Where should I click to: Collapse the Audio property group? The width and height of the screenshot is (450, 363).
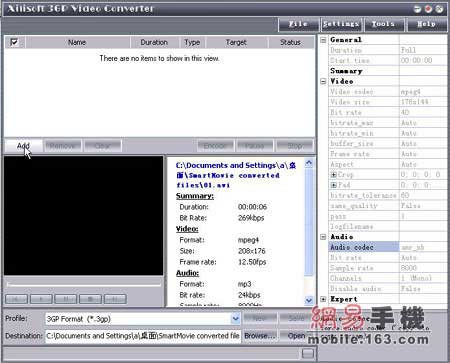pyautogui.click(x=323, y=237)
